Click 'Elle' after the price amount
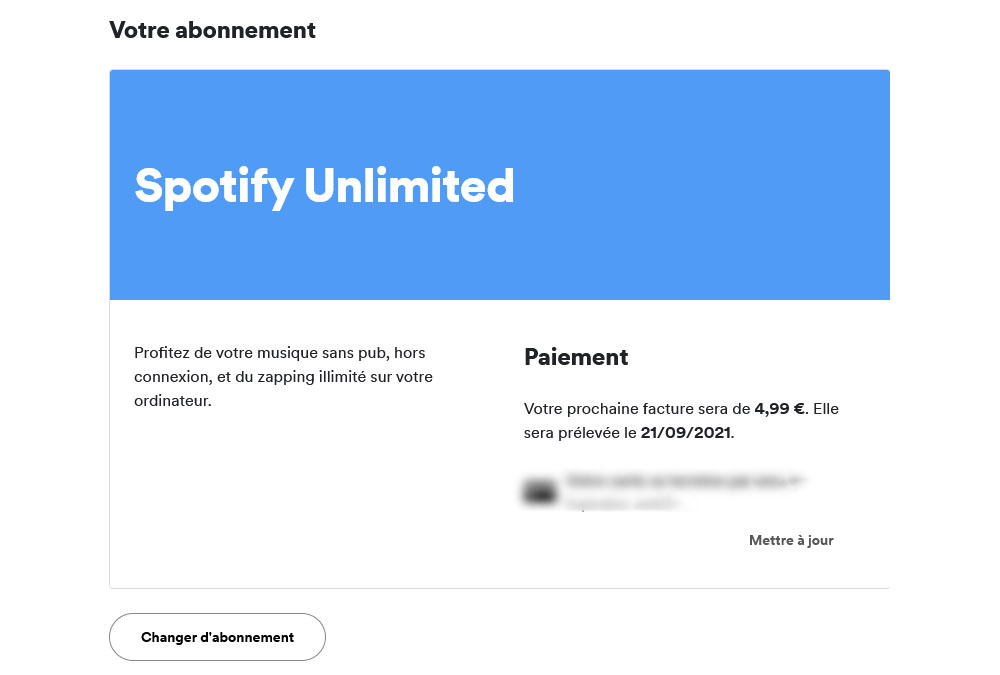The height and width of the screenshot is (675, 1000). pyautogui.click(x=827, y=409)
